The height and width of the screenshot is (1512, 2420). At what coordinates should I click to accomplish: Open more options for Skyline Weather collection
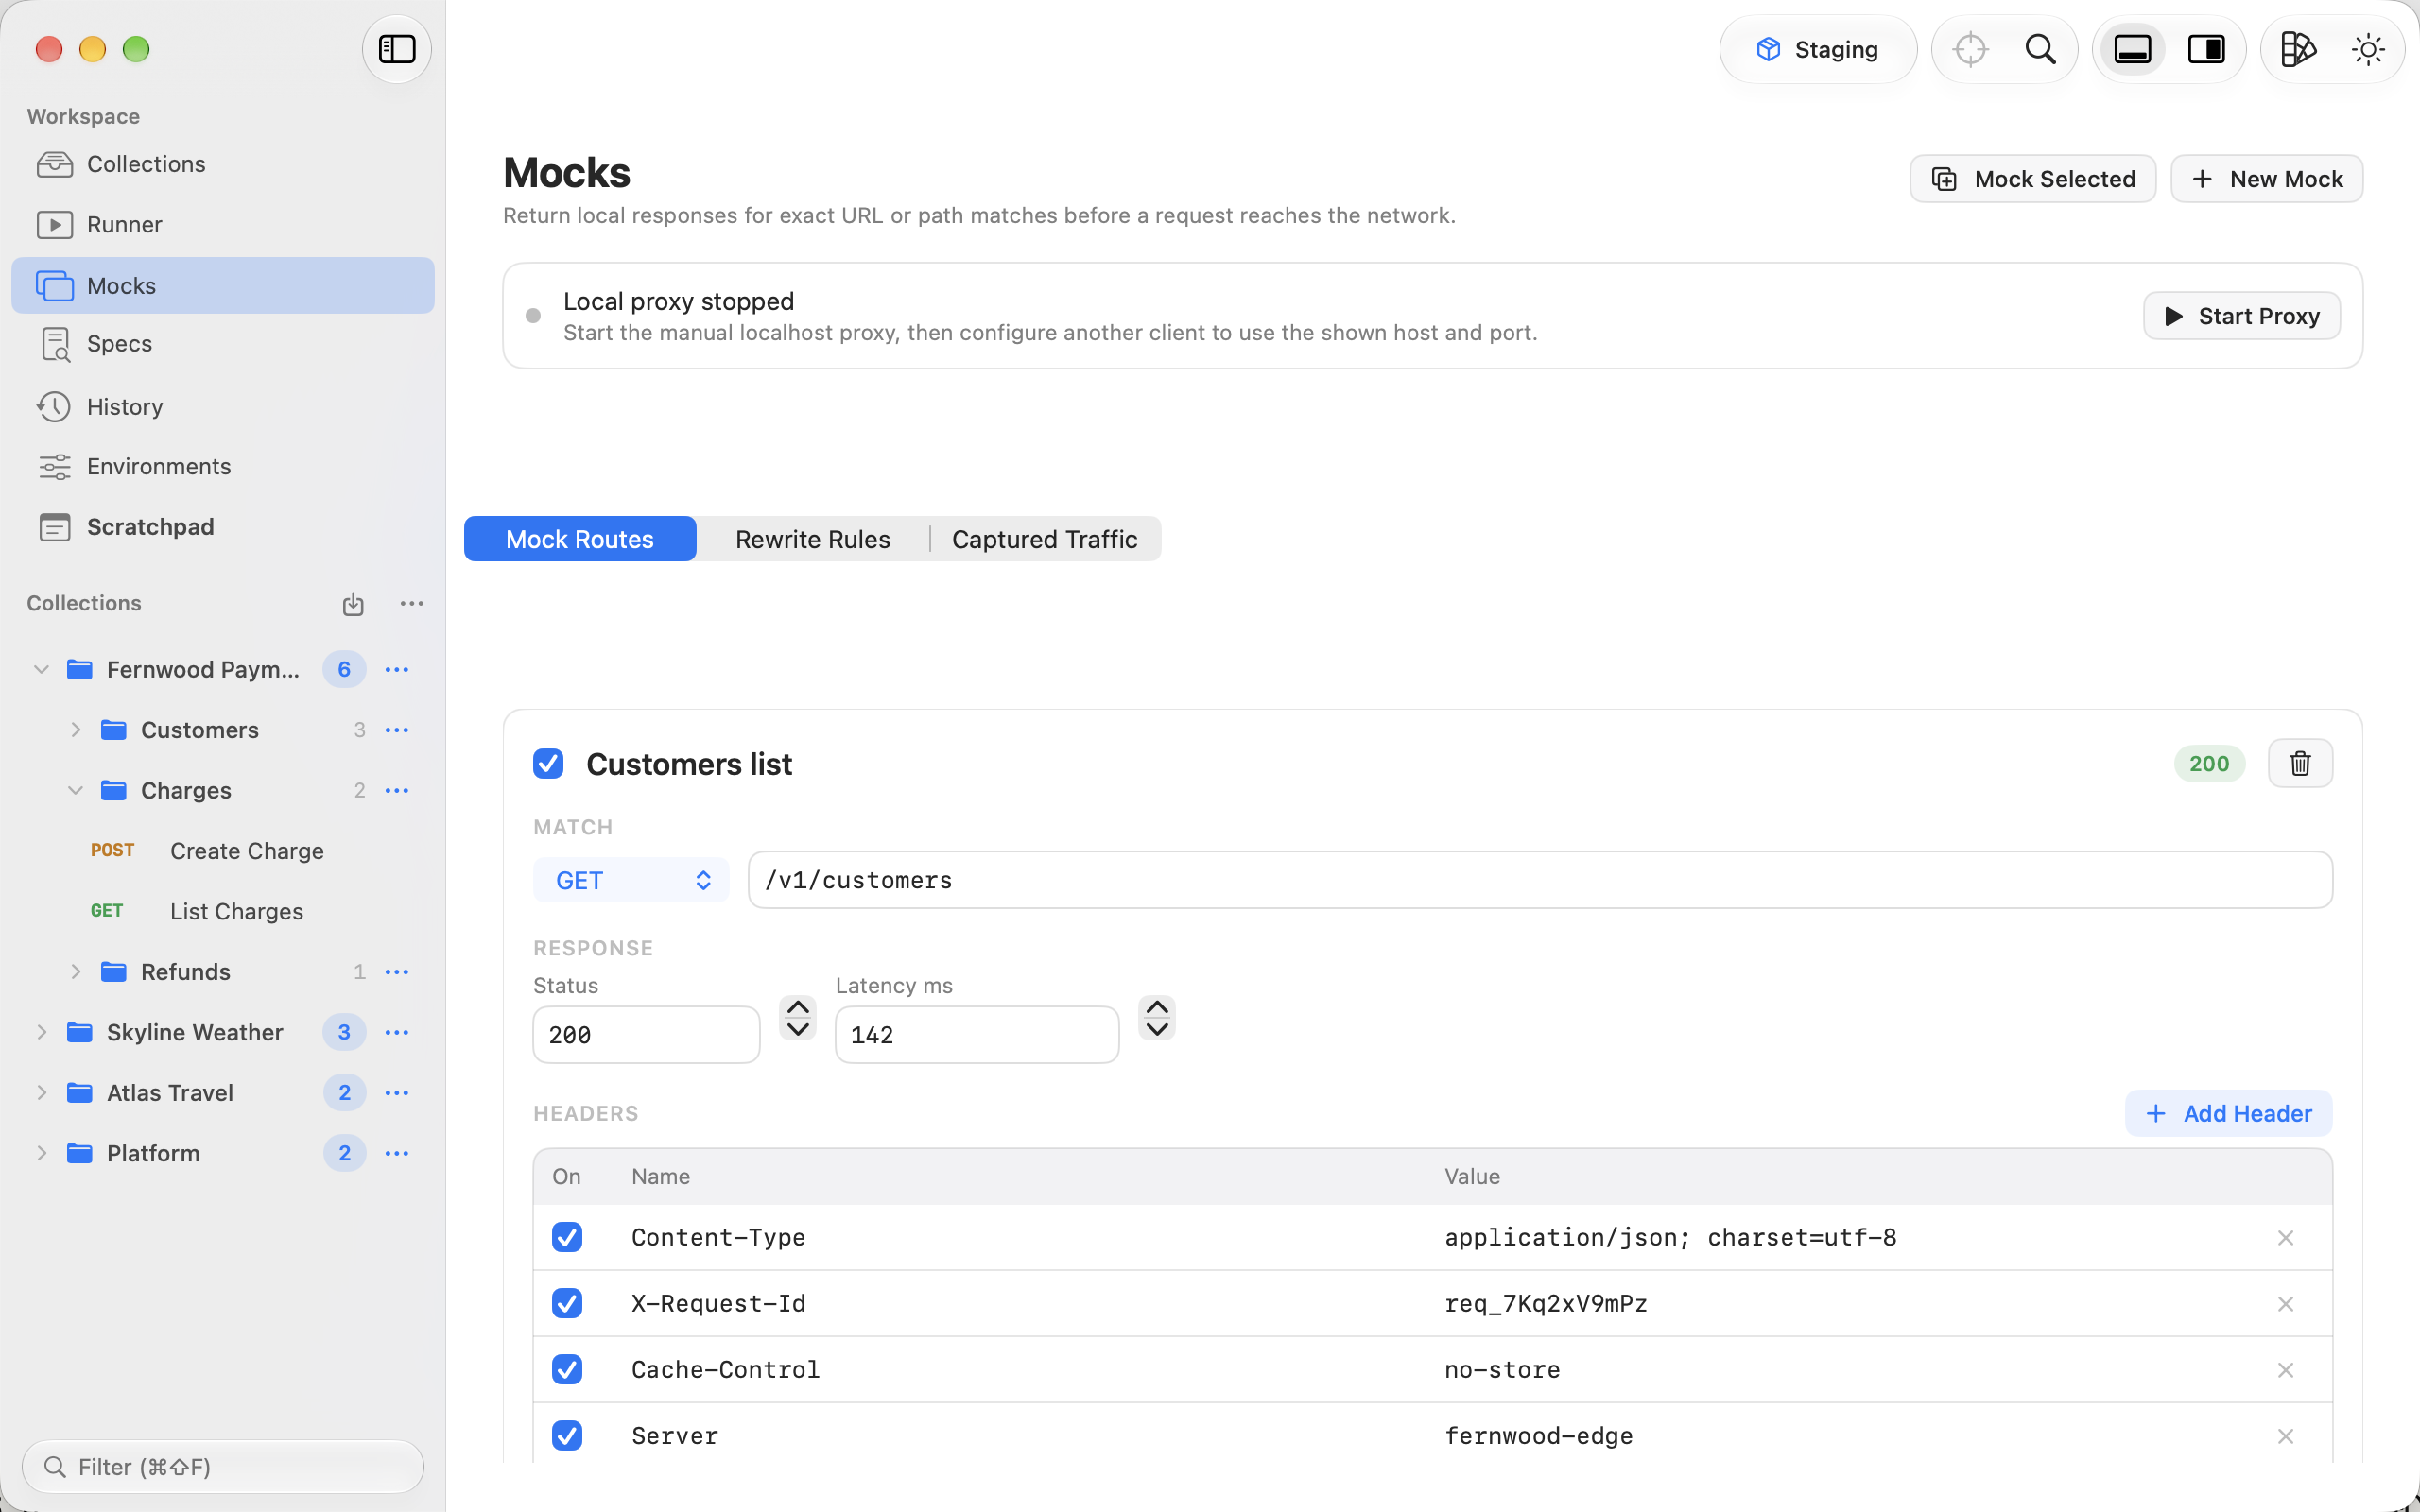[397, 1032]
